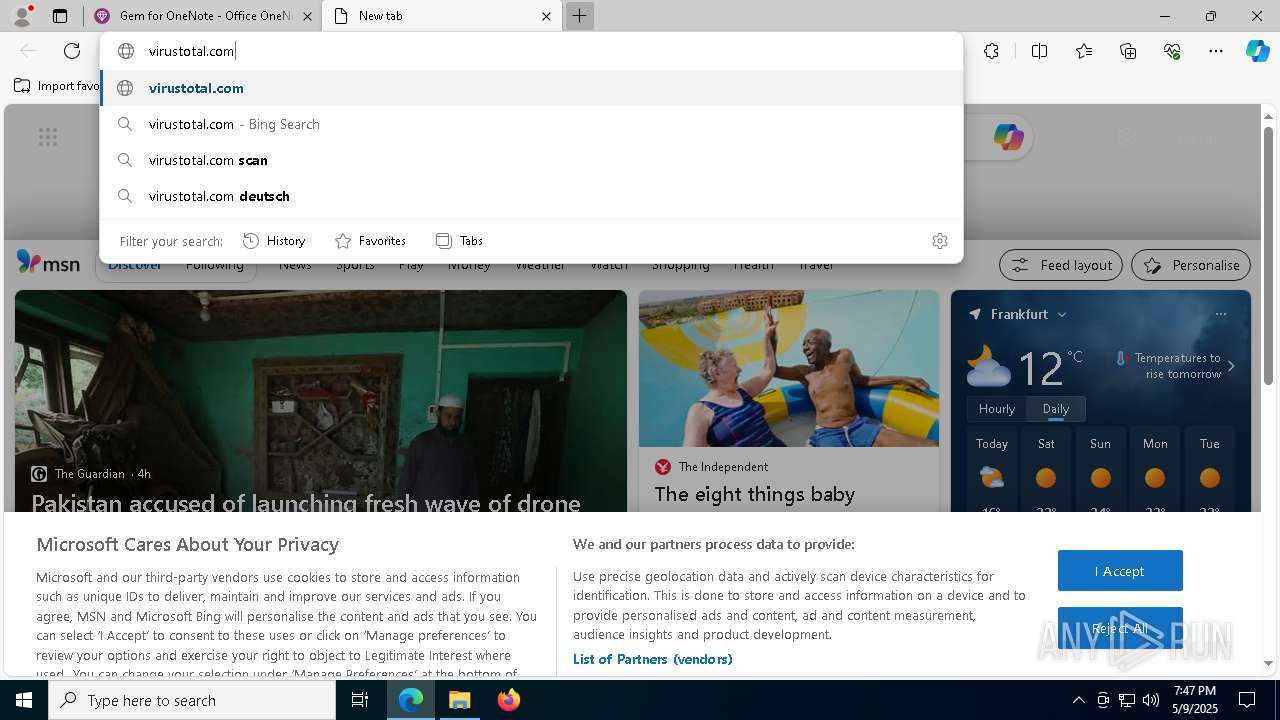Open File Explorer from taskbar
Screen dimensions: 1280x720
point(460,700)
